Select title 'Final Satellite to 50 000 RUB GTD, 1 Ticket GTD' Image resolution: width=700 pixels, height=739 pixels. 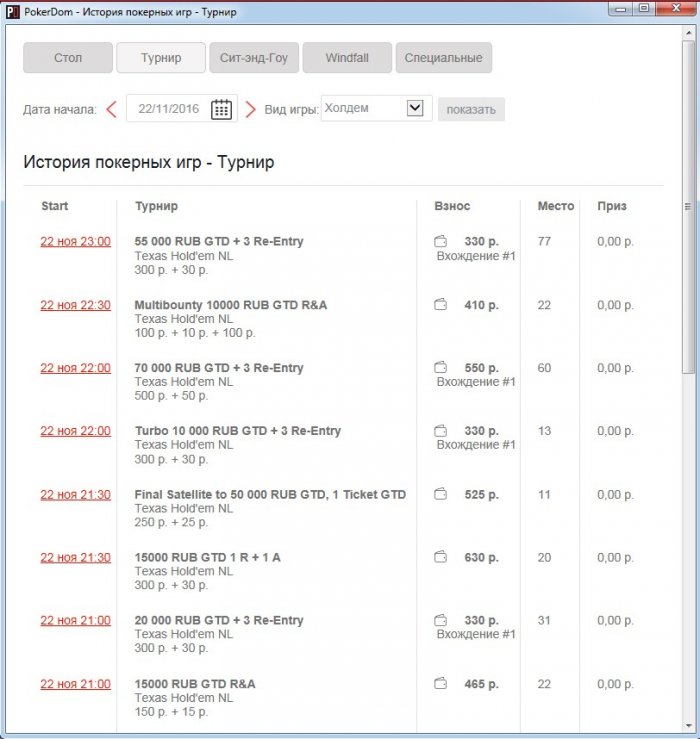[x=270, y=494]
